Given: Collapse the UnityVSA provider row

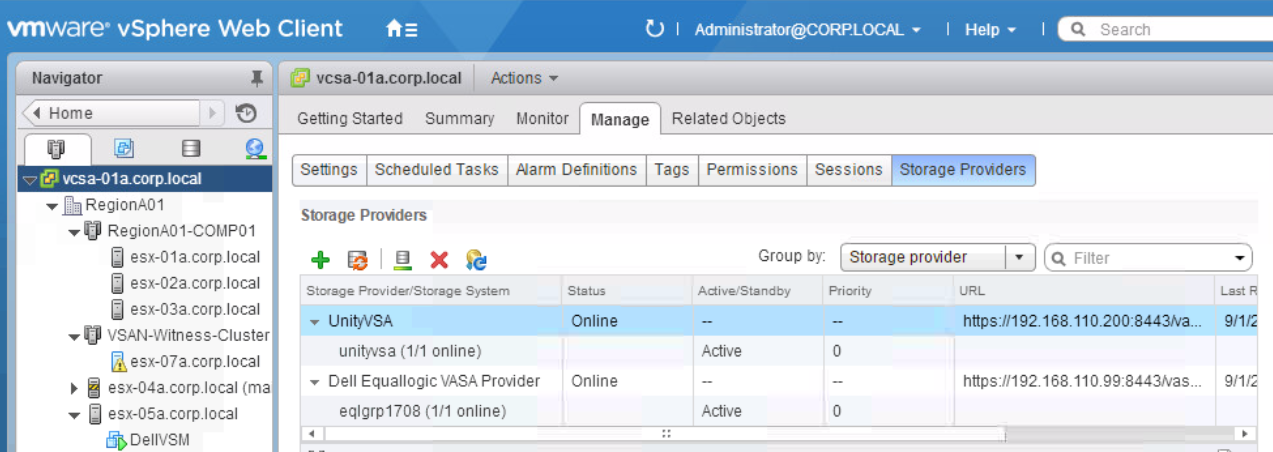Looking at the screenshot, I should 315,322.
